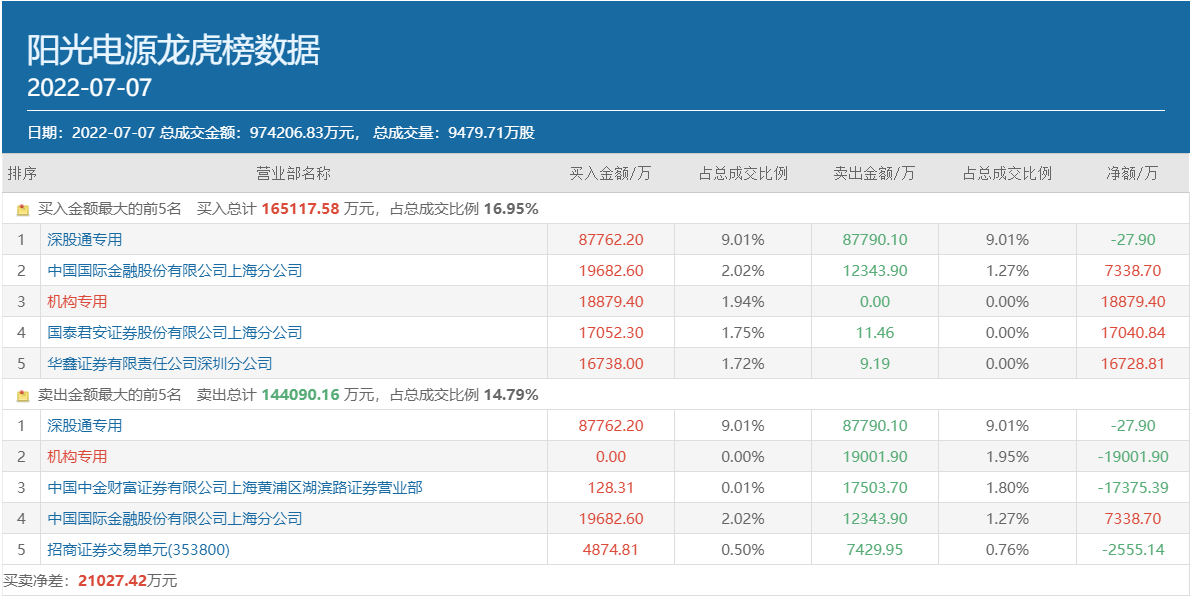The height and width of the screenshot is (597, 1190).
Task: Click the 净额/万 column header
Action: 1132,173
